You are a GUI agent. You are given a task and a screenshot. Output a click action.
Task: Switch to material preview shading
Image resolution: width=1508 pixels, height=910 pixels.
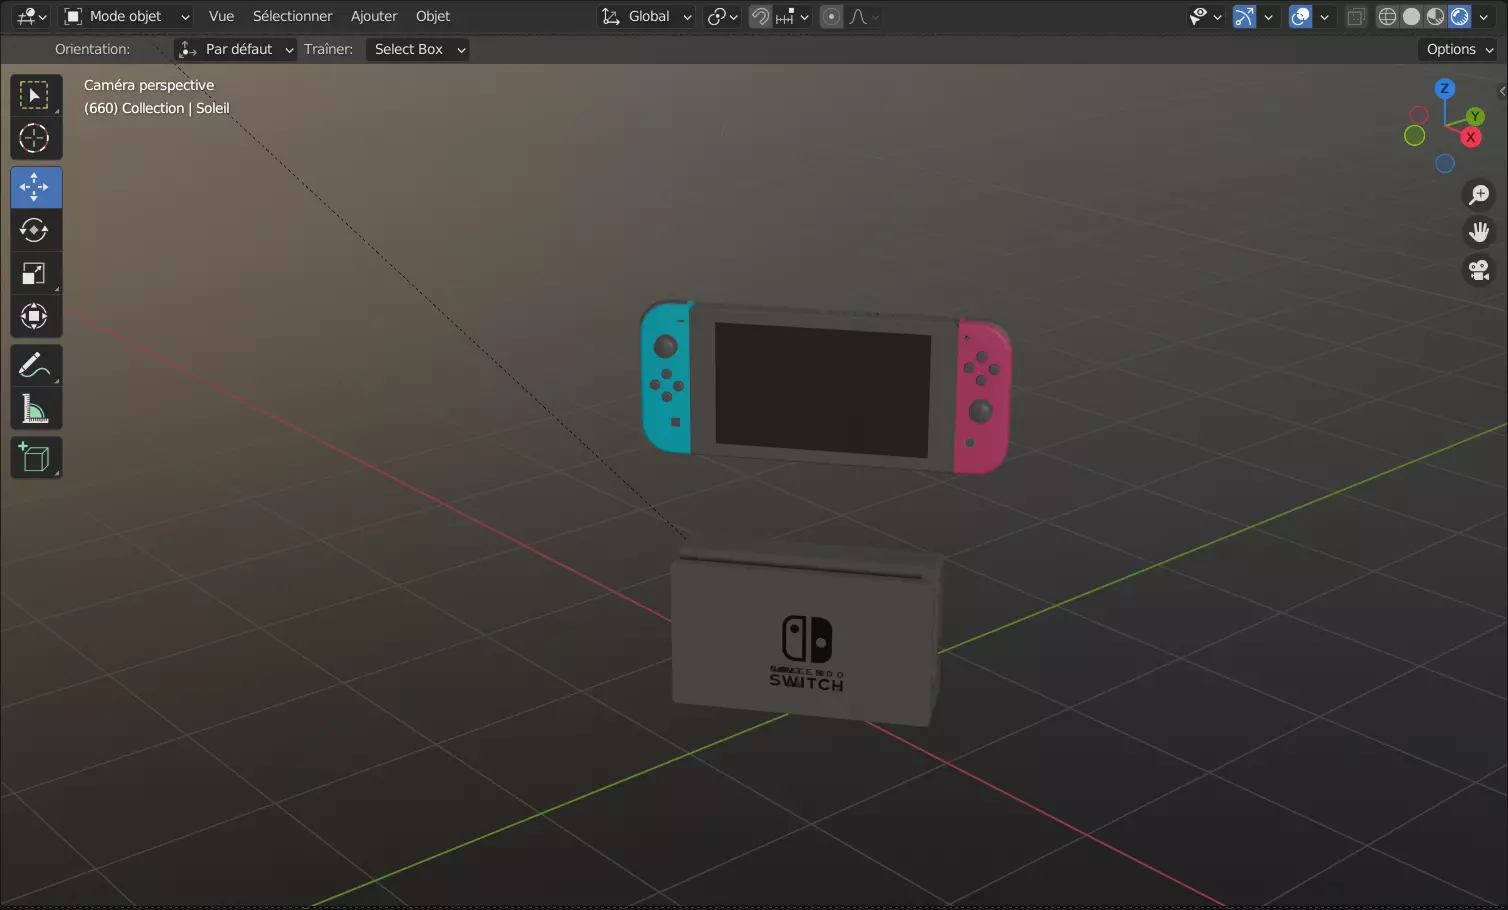click(1435, 17)
